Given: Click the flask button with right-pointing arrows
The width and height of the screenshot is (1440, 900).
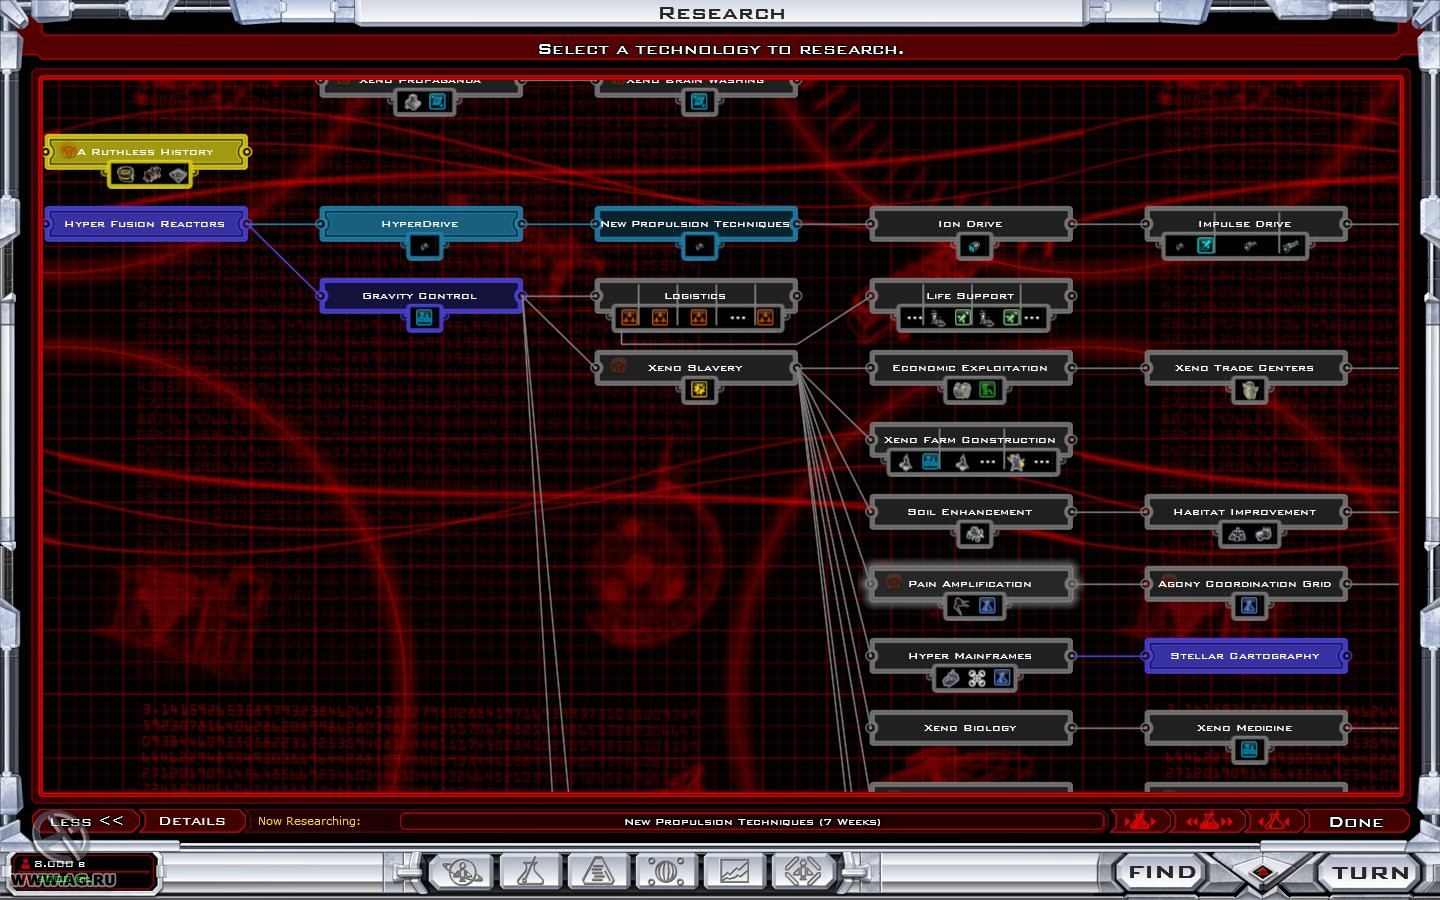Looking at the screenshot, I should 1140,821.
